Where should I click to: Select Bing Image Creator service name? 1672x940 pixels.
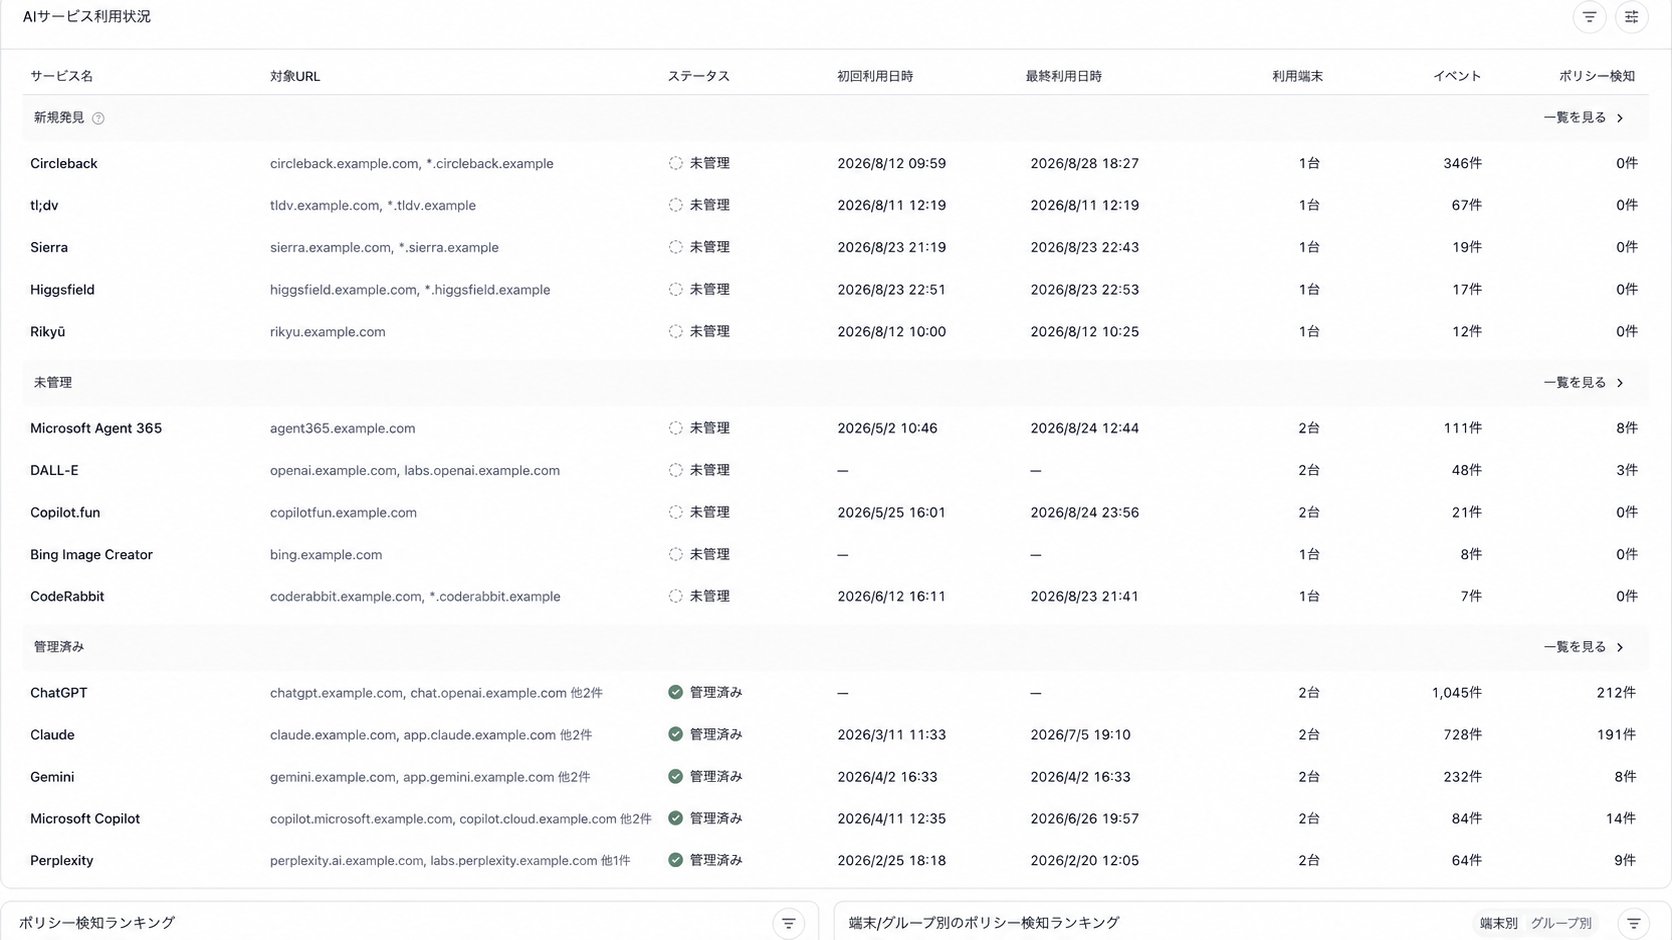tap(91, 554)
